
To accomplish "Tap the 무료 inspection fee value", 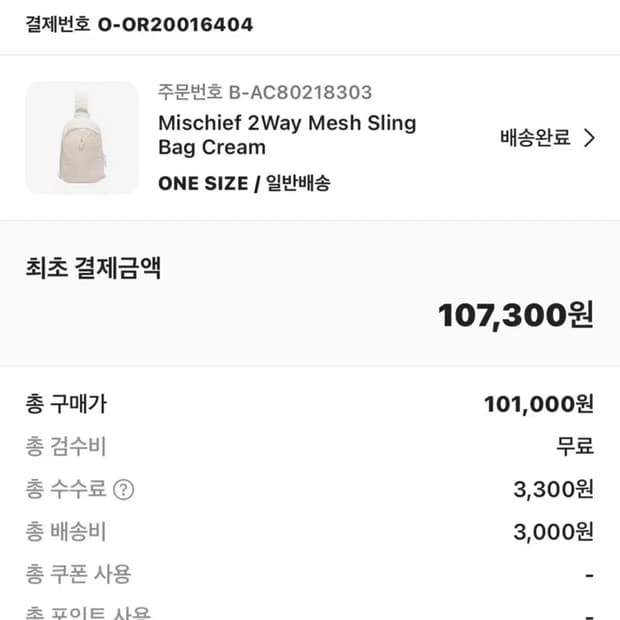I will 575,447.
